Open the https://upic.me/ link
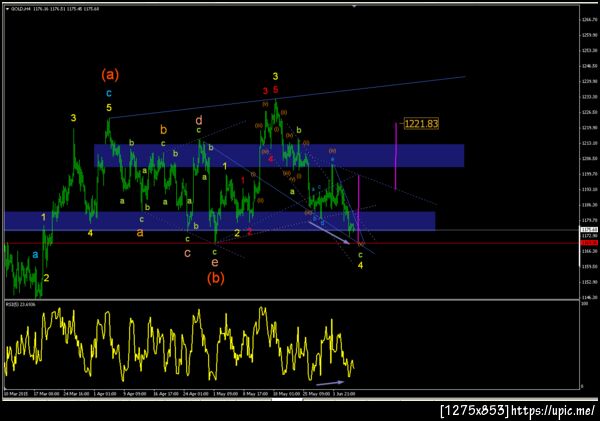 (x=553, y=411)
